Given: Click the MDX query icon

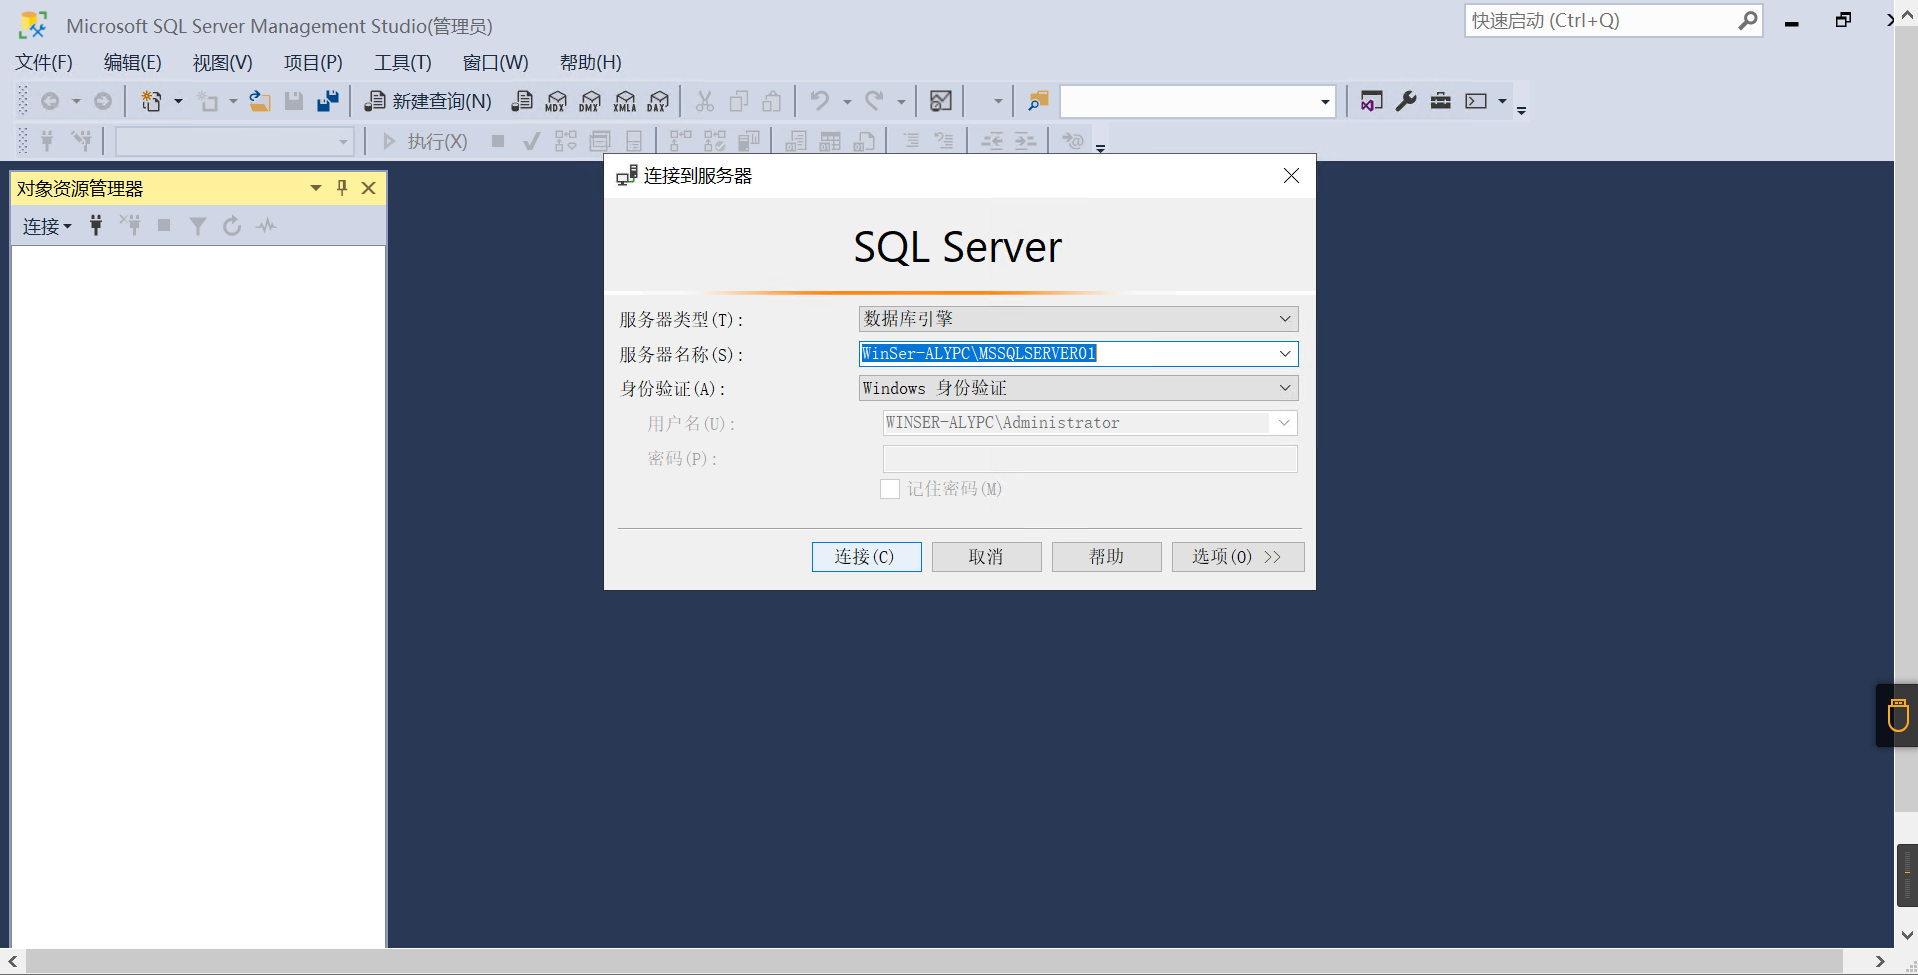Looking at the screenshot, I should pyautogui.click(x=556, y=101).
